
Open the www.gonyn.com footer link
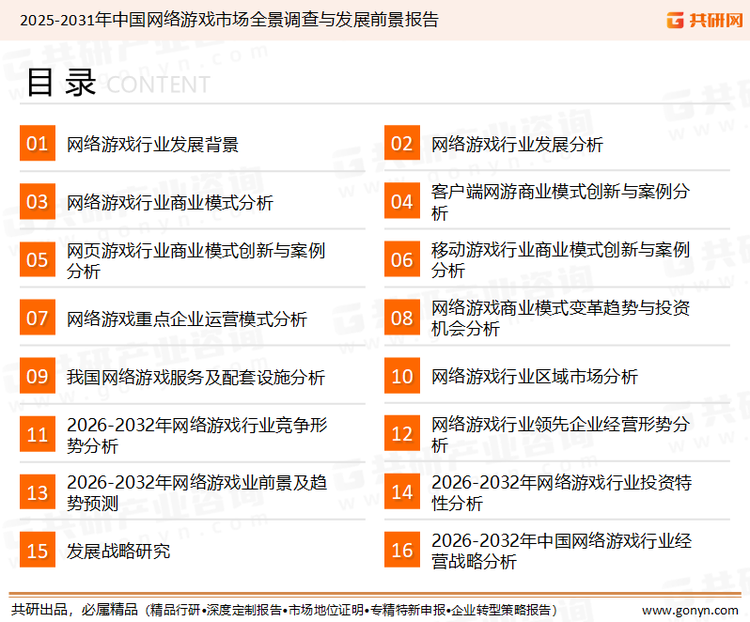pyautogui.click(x=690, y=611)
